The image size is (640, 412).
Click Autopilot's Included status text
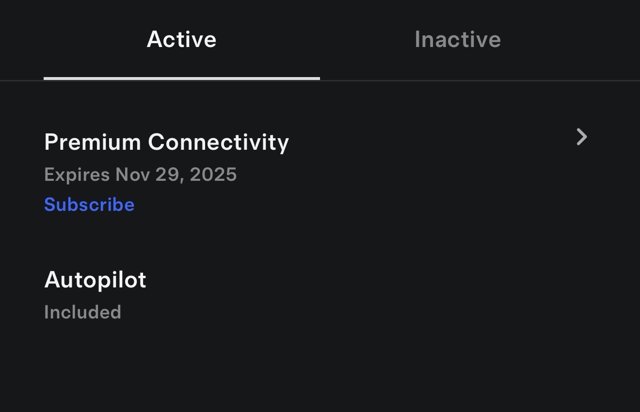pyautogui.click(x=82, y=312)
